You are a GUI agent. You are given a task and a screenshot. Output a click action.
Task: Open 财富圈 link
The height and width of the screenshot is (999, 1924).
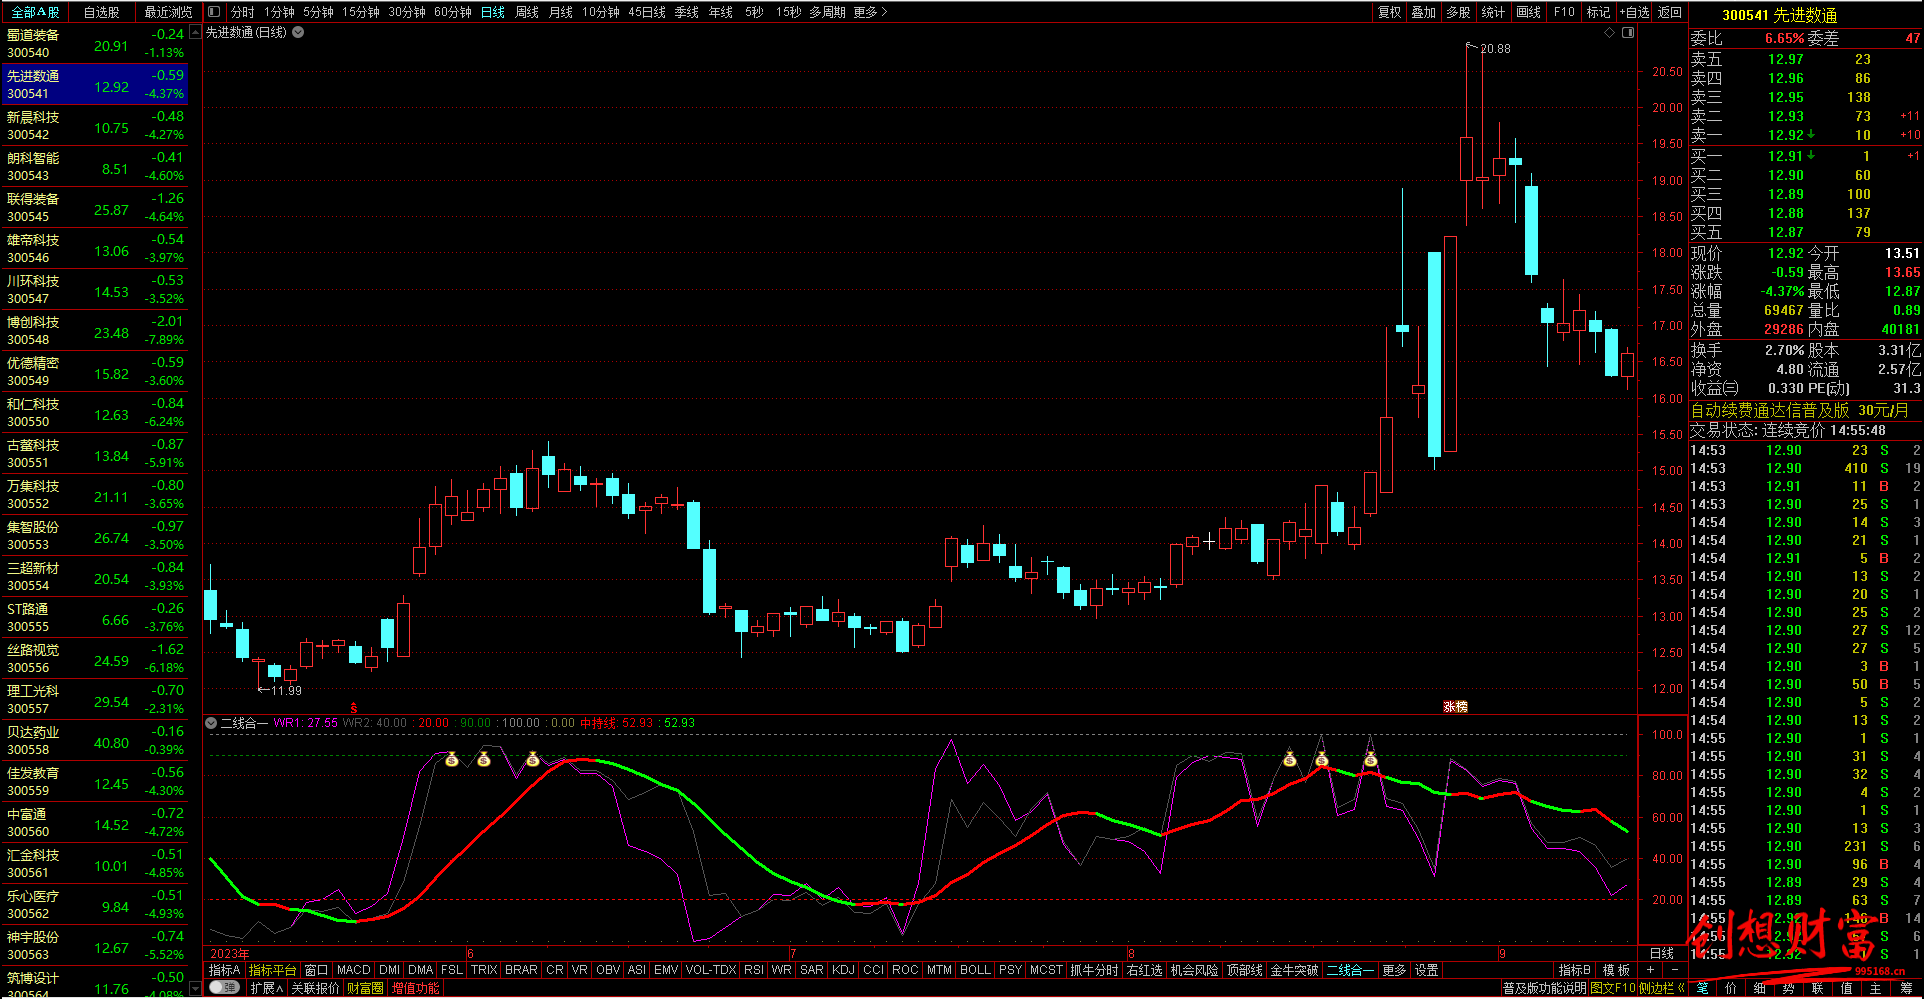(x=365, y=988)
